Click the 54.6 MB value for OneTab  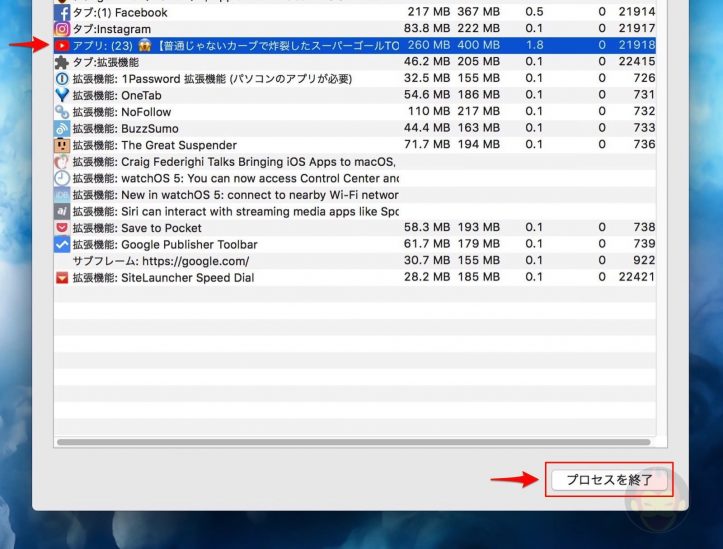(427, 94)
